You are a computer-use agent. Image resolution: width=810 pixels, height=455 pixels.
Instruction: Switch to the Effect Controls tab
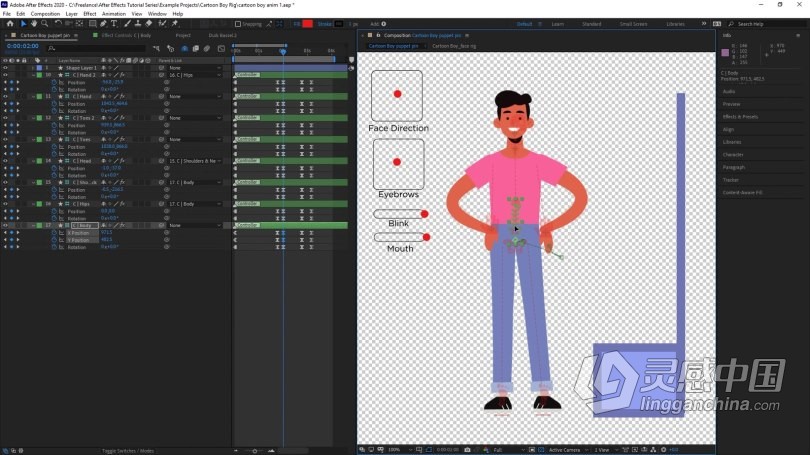click(127, 35)
